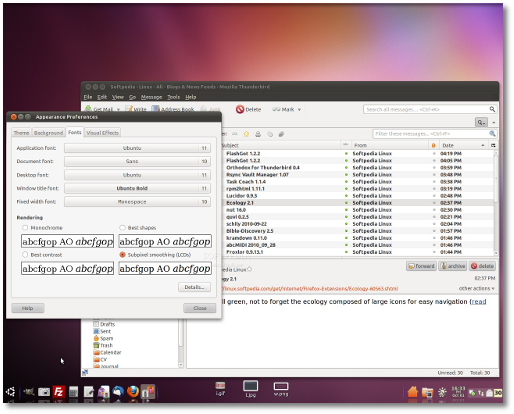Image resolution: width=514 pixels, height=414 pixels.
Task: Open the Spam folder in Thunderbird
Action: pos(103,338)
